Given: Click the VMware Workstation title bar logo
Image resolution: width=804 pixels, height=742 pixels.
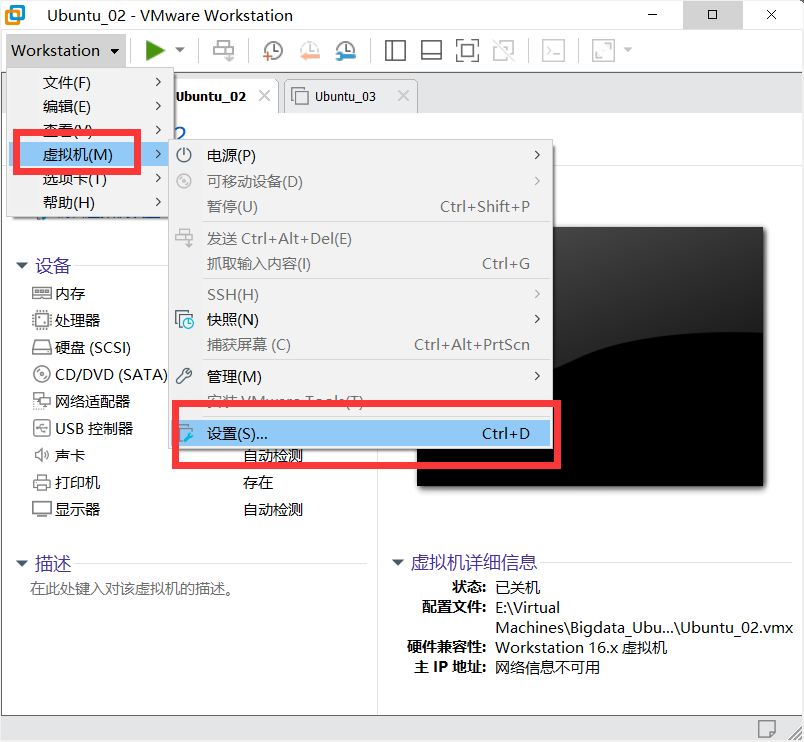Looking at the screenshot, I should 15,15.
